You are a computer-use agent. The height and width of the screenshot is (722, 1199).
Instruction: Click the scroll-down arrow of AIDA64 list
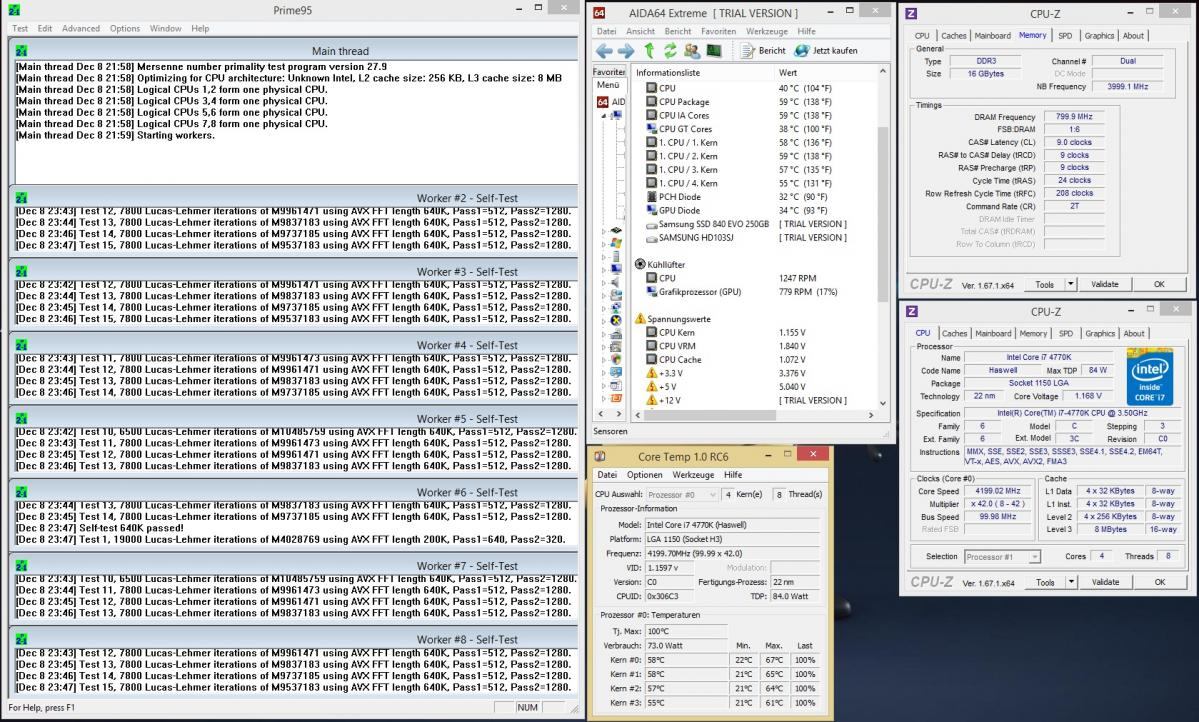pyautogui.click(x=882, y=403)
